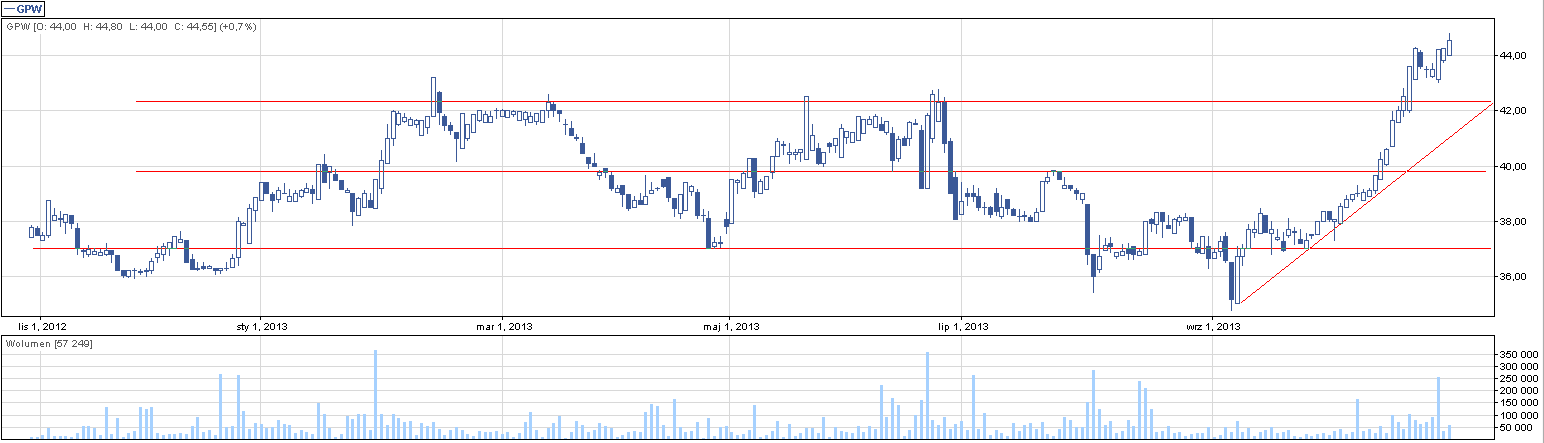Select the red horizontal support line
Image resolution: width=1544 pixels, height=443 pixels.
(760, 248)
